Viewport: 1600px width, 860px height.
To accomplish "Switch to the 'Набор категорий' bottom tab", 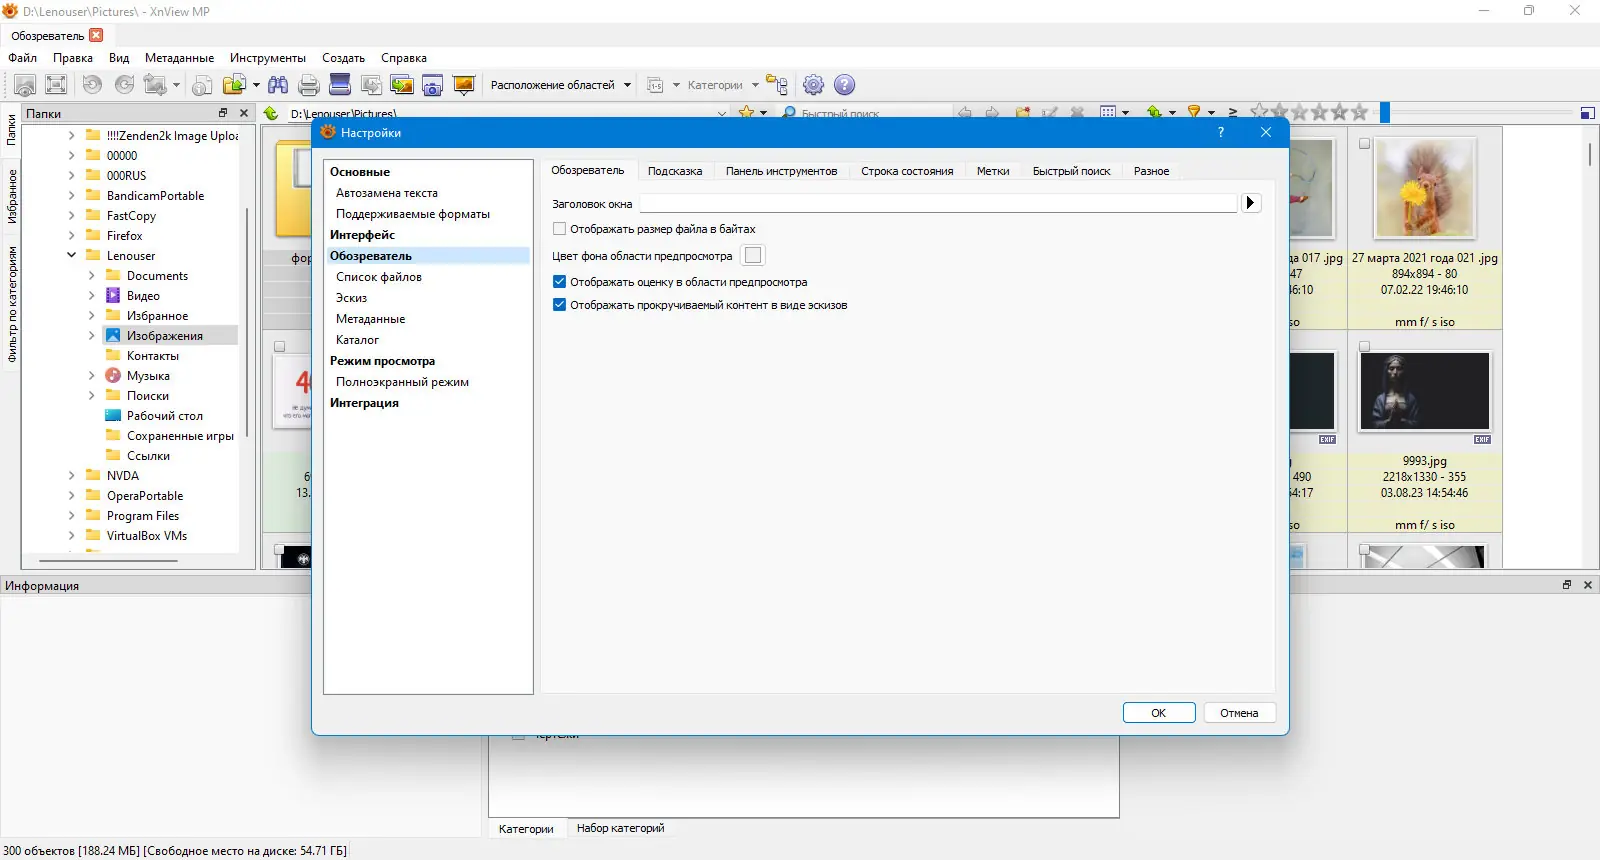I will (620, 828).
